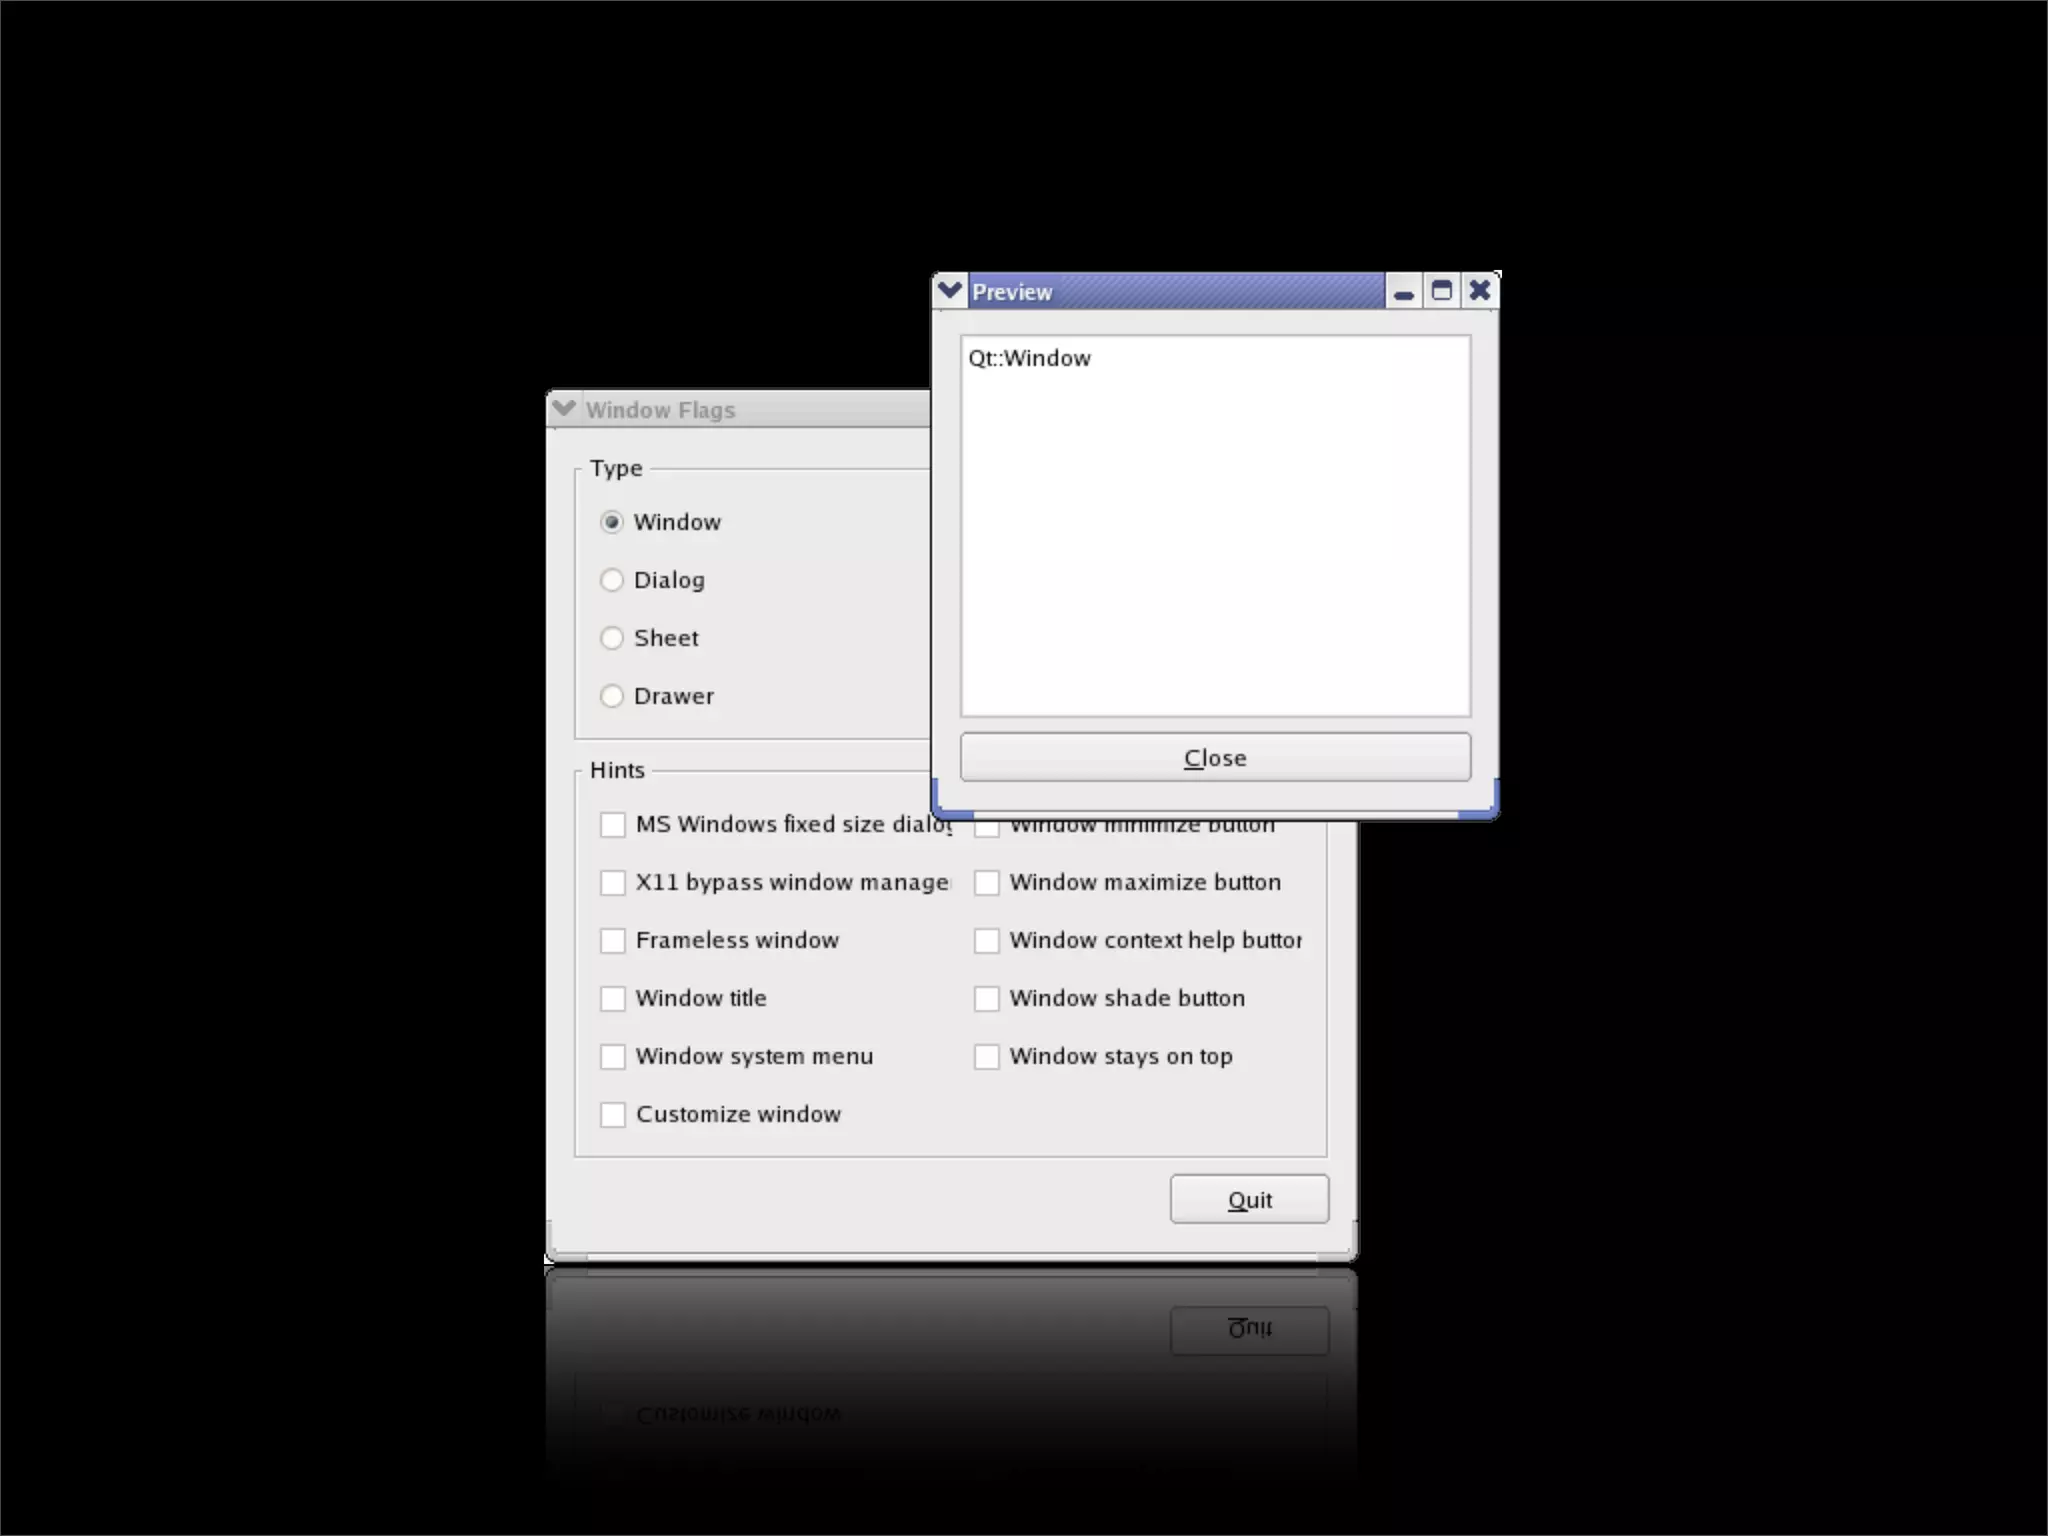Screen dimensions: 2048x1536
Task: Check X11 bypass window manager
Action: 613,882
